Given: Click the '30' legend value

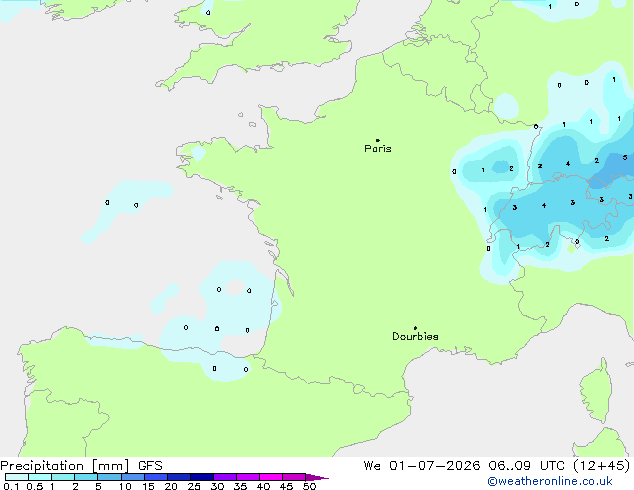Looking at the screenshot, I should coord(217,486).
